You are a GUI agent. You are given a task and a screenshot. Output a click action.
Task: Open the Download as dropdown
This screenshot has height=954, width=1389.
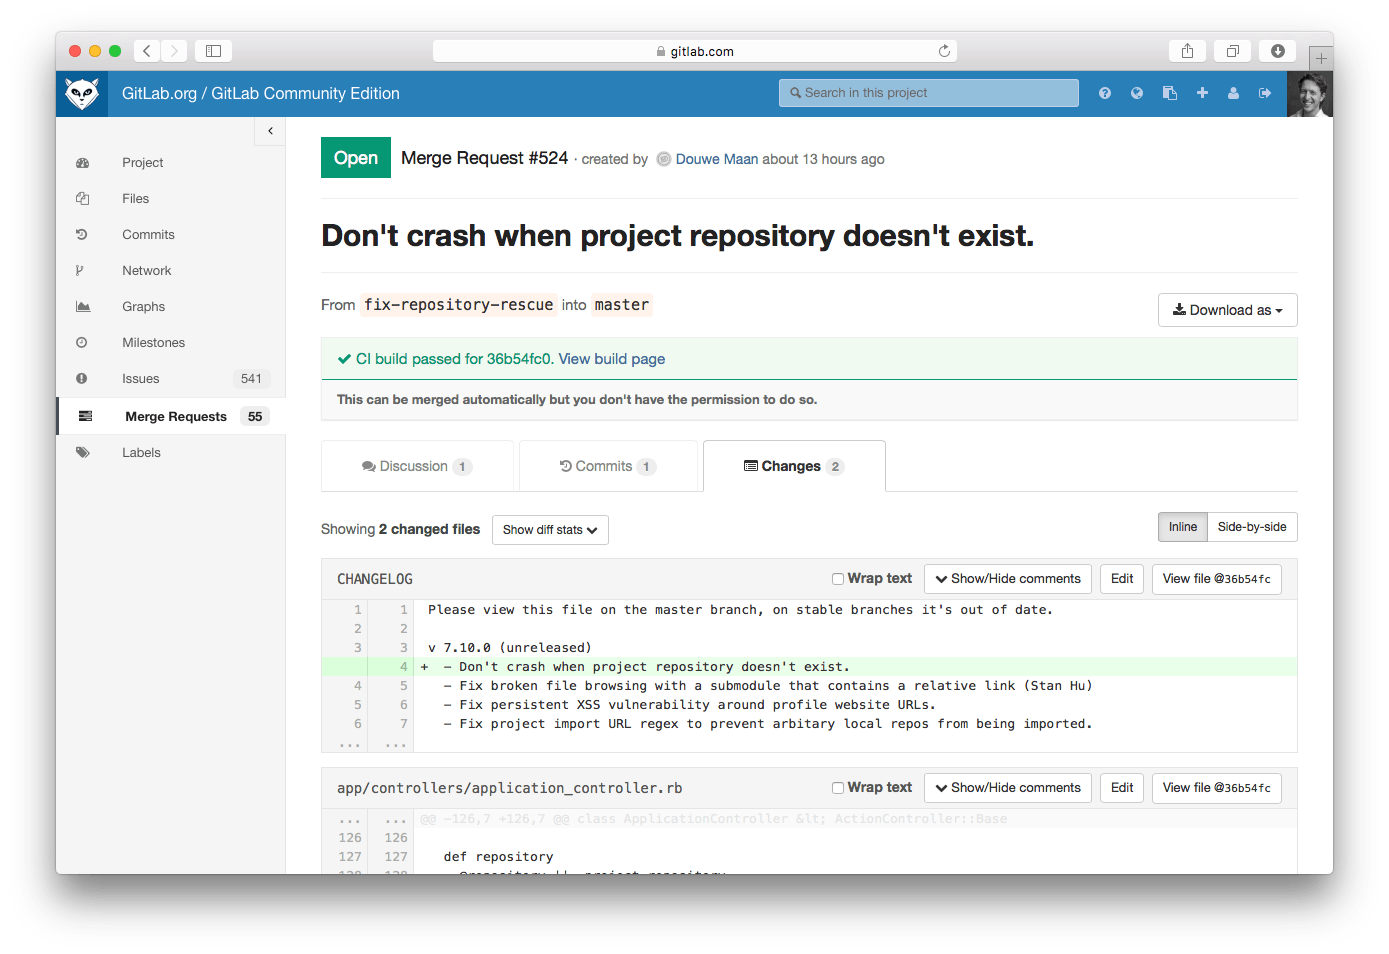(1227, 310)
